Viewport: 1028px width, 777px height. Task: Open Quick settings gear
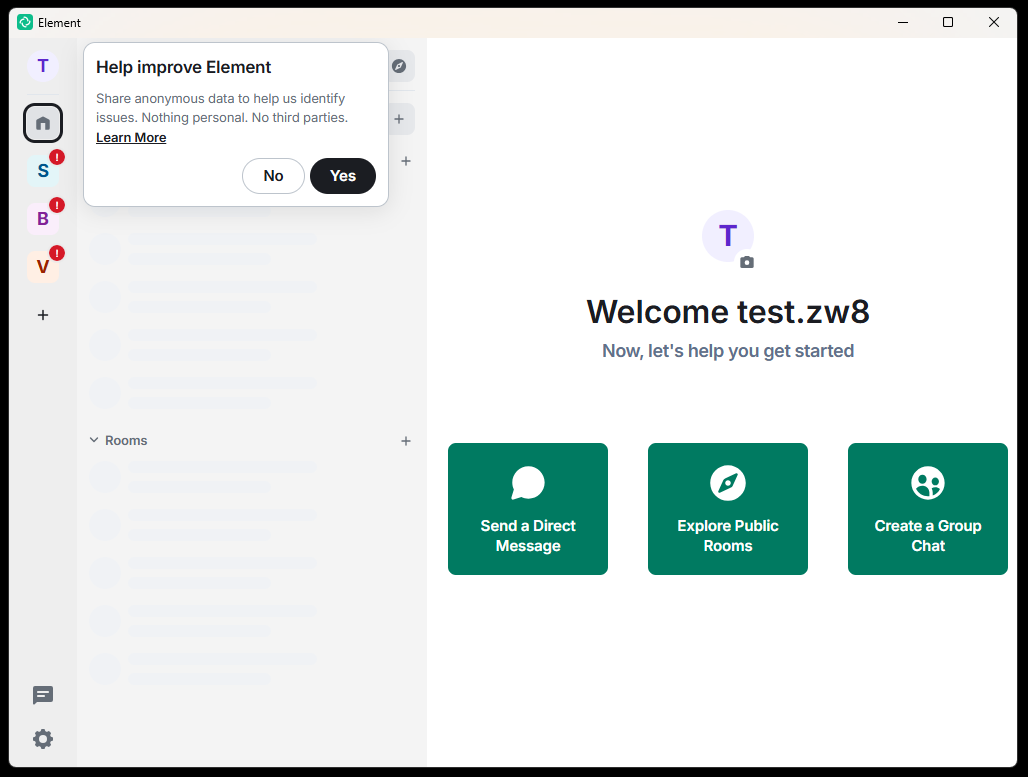43,739
